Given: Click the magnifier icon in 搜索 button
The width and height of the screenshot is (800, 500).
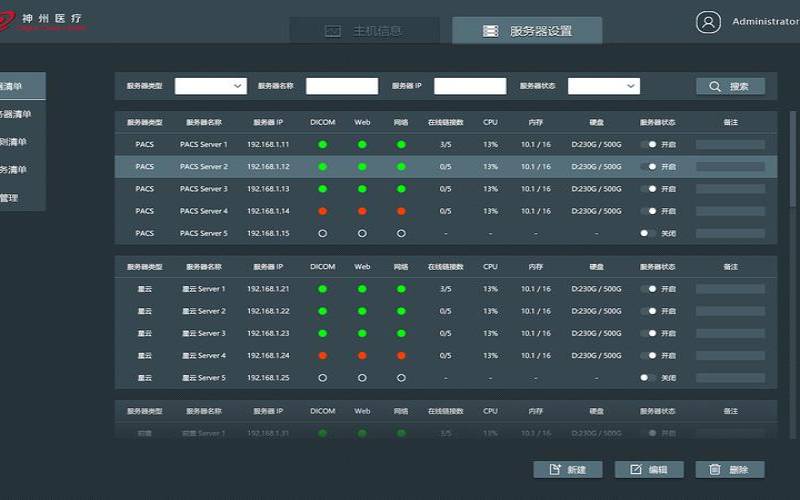Looking at the screenshot, I should pos(715,87).
